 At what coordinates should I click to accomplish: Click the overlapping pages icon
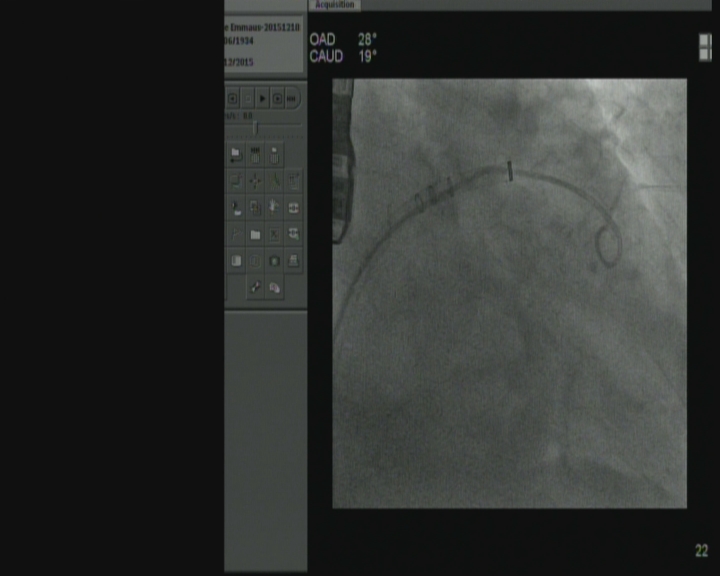point(255,208)
